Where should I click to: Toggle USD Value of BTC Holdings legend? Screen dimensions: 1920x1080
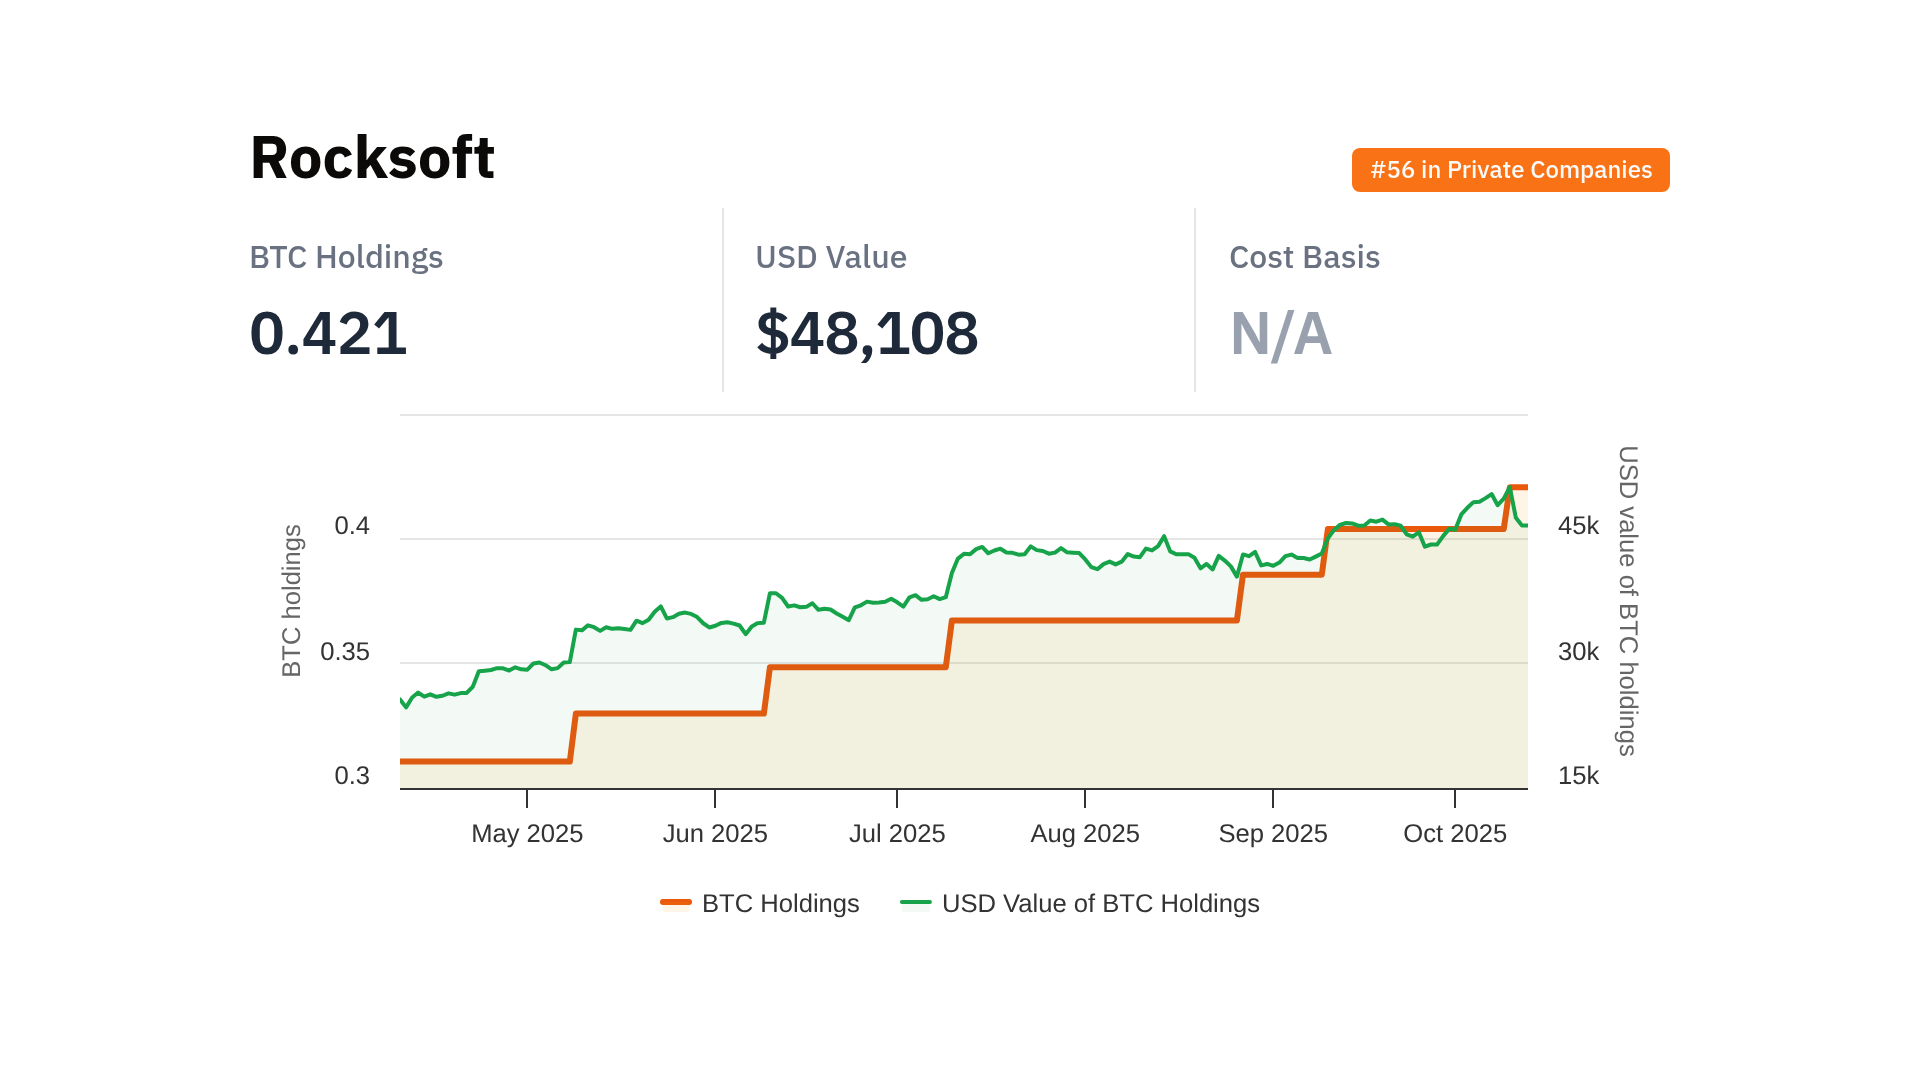[x=1100, y=903]
